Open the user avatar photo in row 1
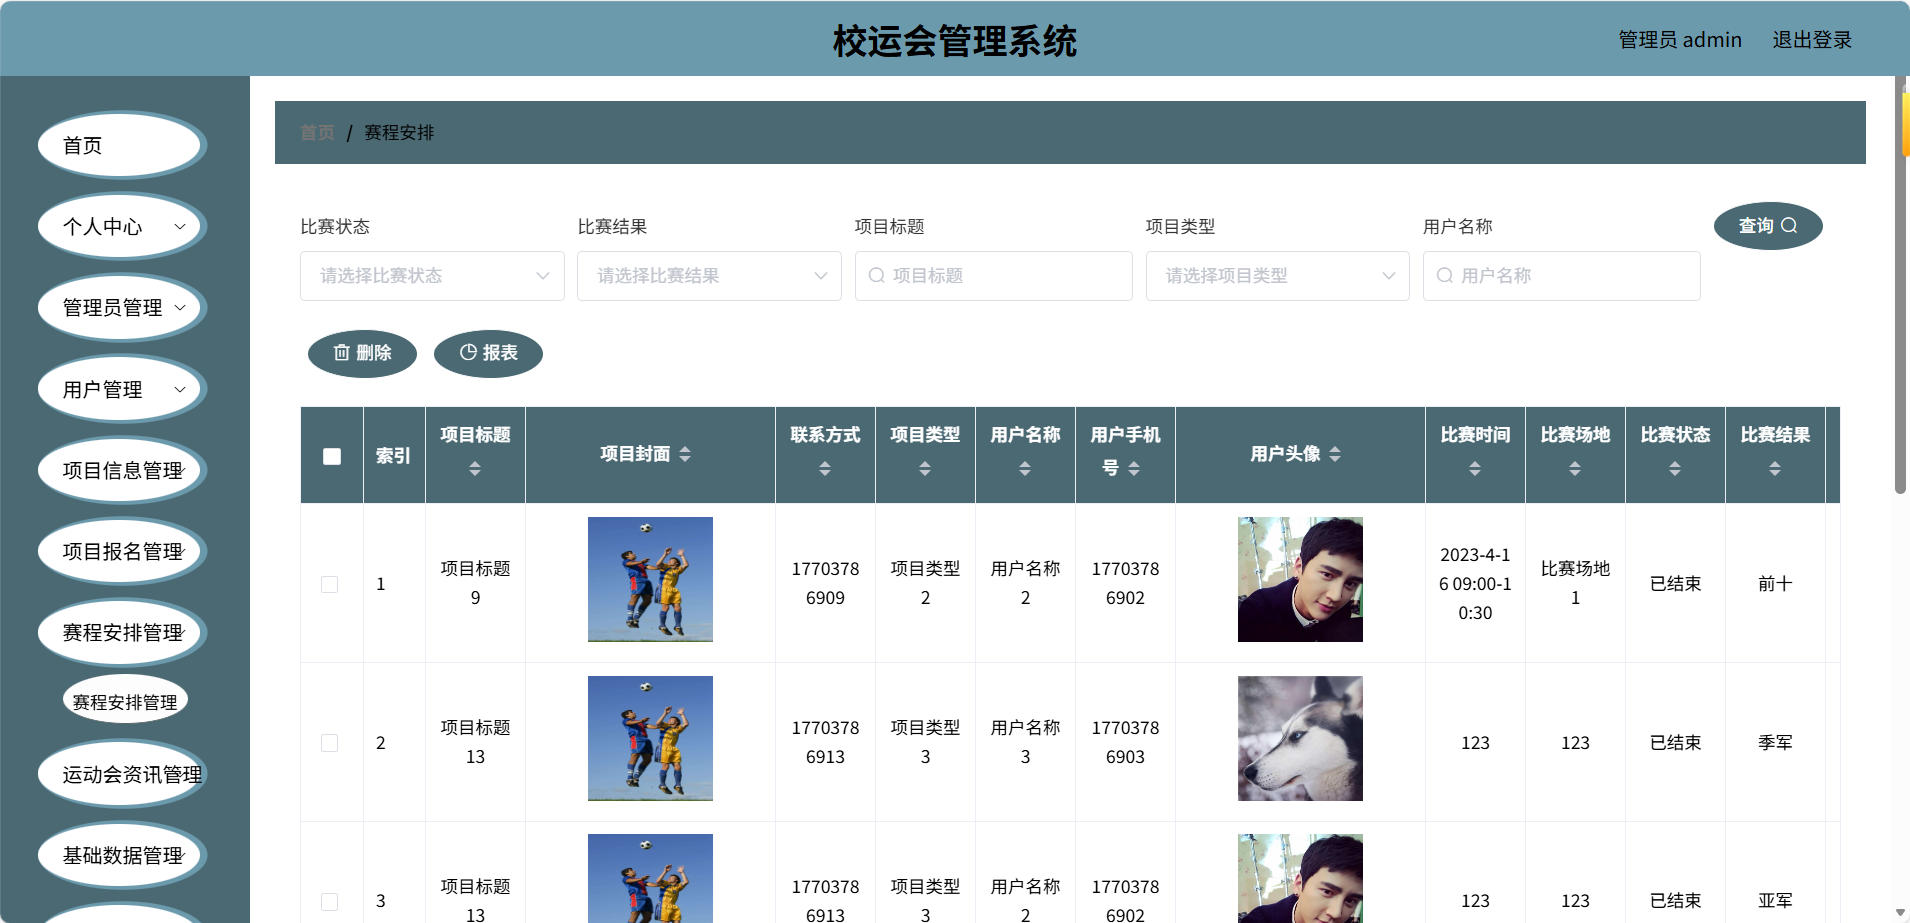Image resolution: width=1910 pixels, height=923 pixels. click(x=1300, y=579)
